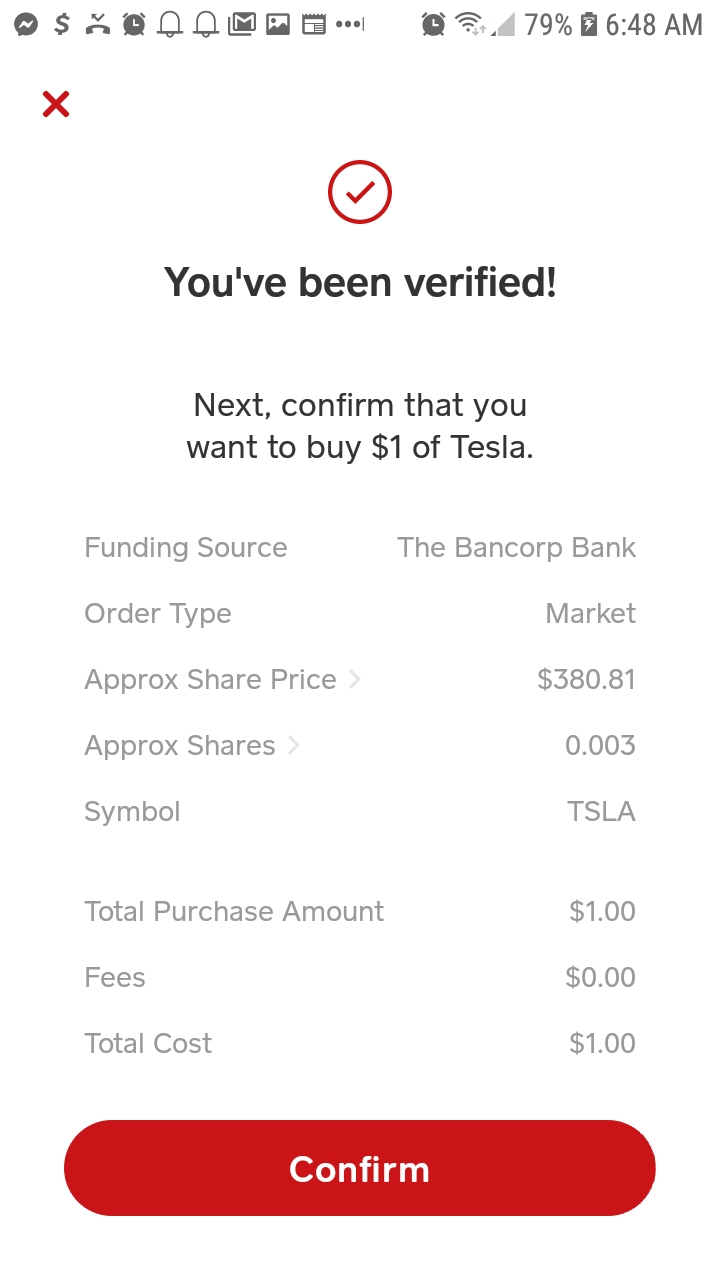
Task: Open Messenger notification in status bar
Action: (x=27, y=24)
